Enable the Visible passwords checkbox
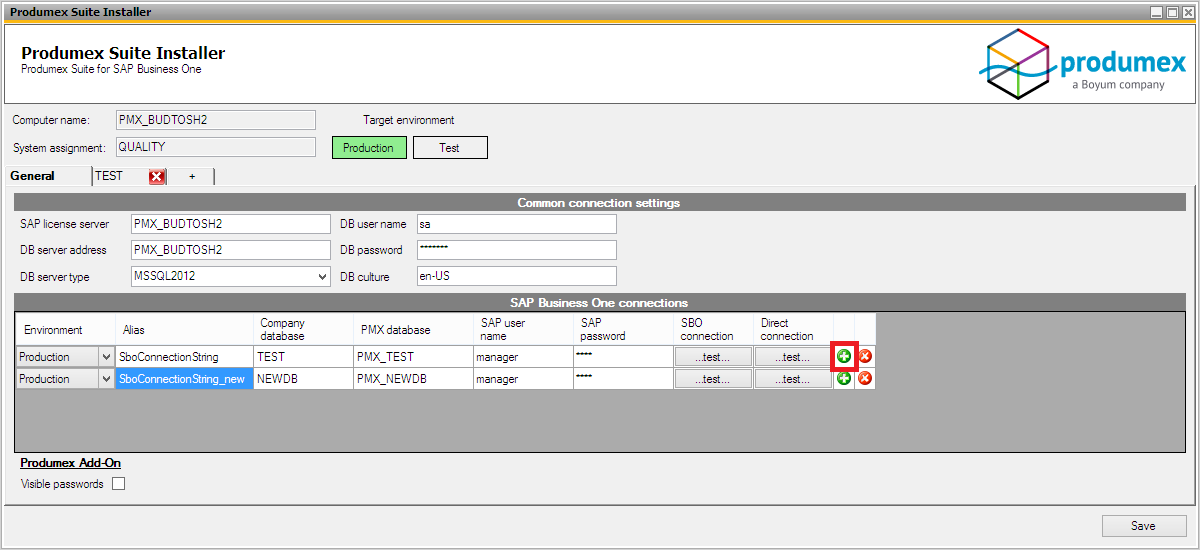 click(x=119, y=484)
